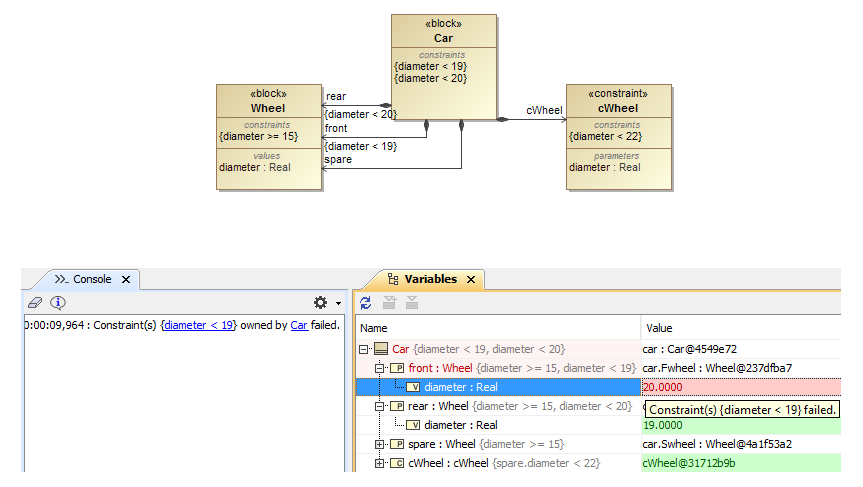Image resolution: width=863 pixels, height=487 pixels.
Task: Click the second Variables toolbar icon
Action: click(x=390, y=302)
